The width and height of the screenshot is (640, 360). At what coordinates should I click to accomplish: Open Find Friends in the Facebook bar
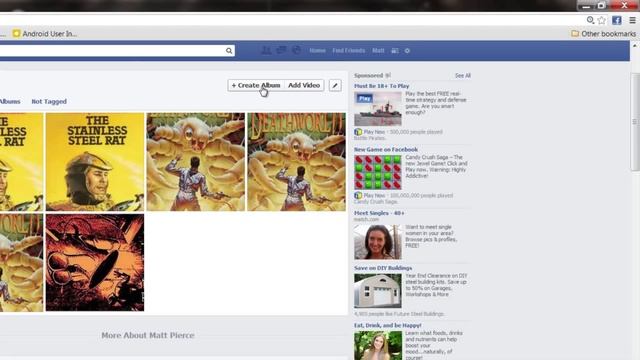coord(349,51)
